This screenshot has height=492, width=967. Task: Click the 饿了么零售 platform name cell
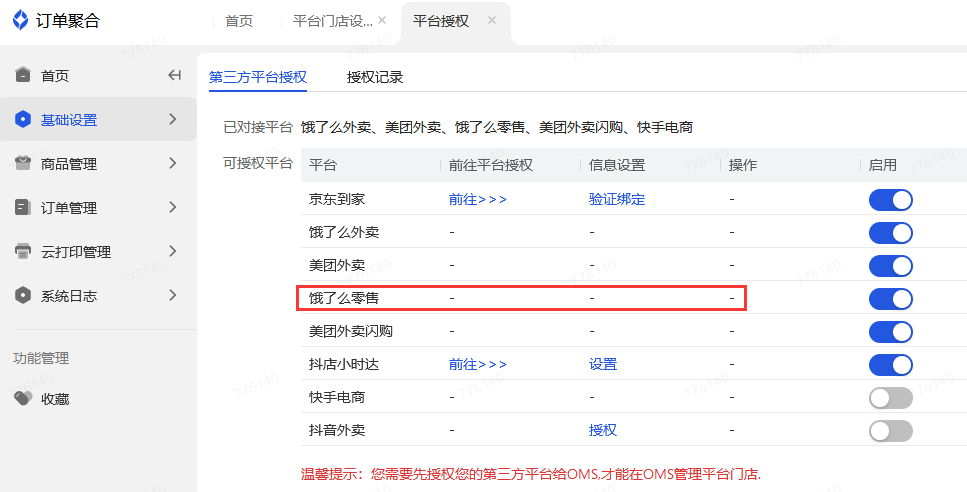pos(344,298)
